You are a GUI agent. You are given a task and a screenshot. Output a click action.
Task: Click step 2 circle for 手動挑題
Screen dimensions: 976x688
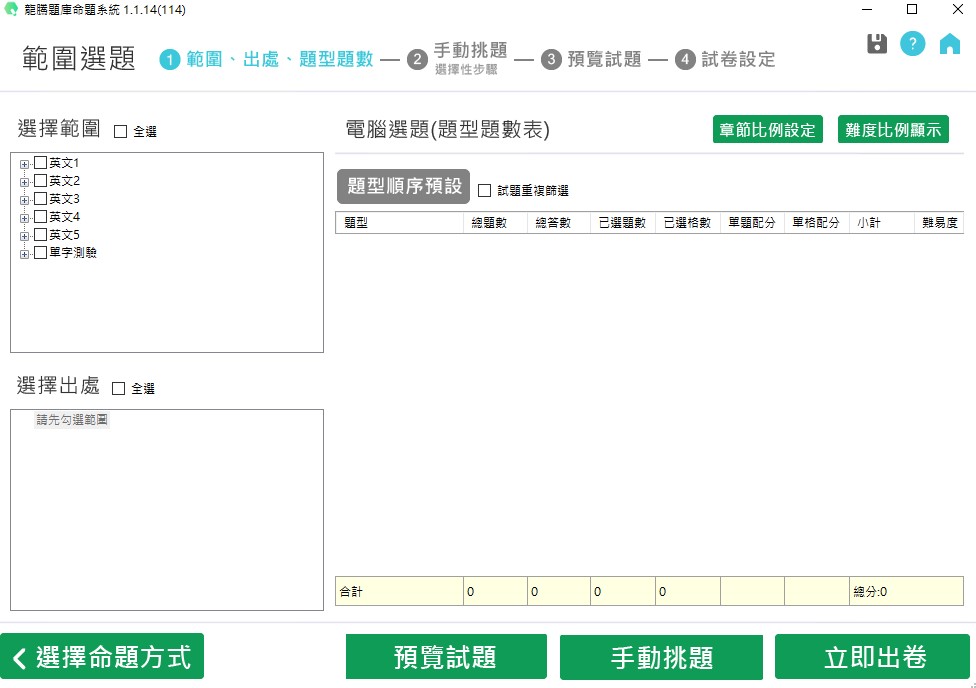click(x=417, y=60)
